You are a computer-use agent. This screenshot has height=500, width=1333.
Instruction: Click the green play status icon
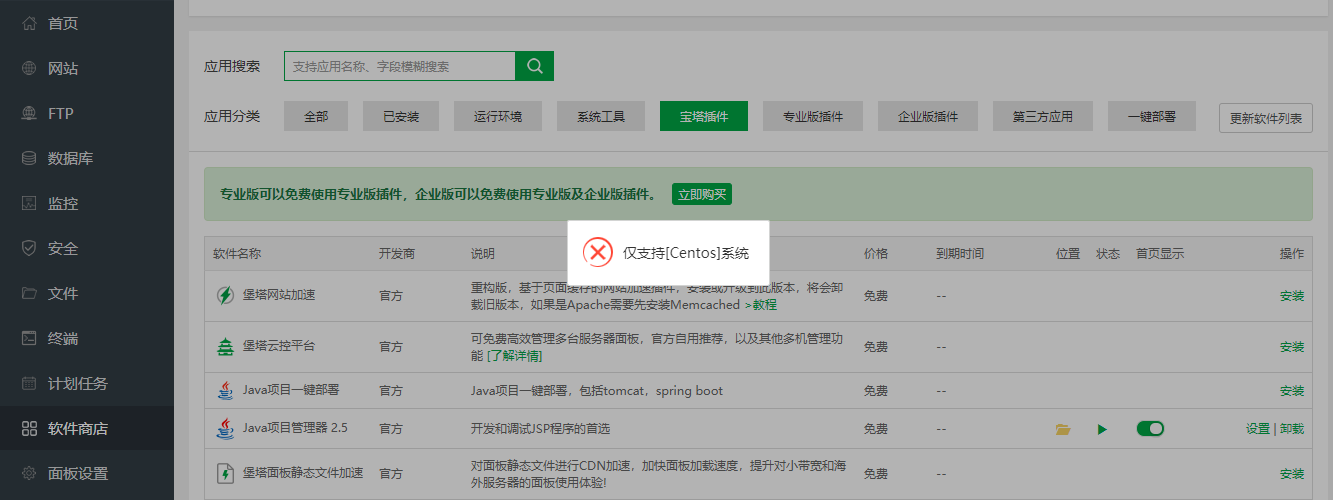tap(1102, 429)
